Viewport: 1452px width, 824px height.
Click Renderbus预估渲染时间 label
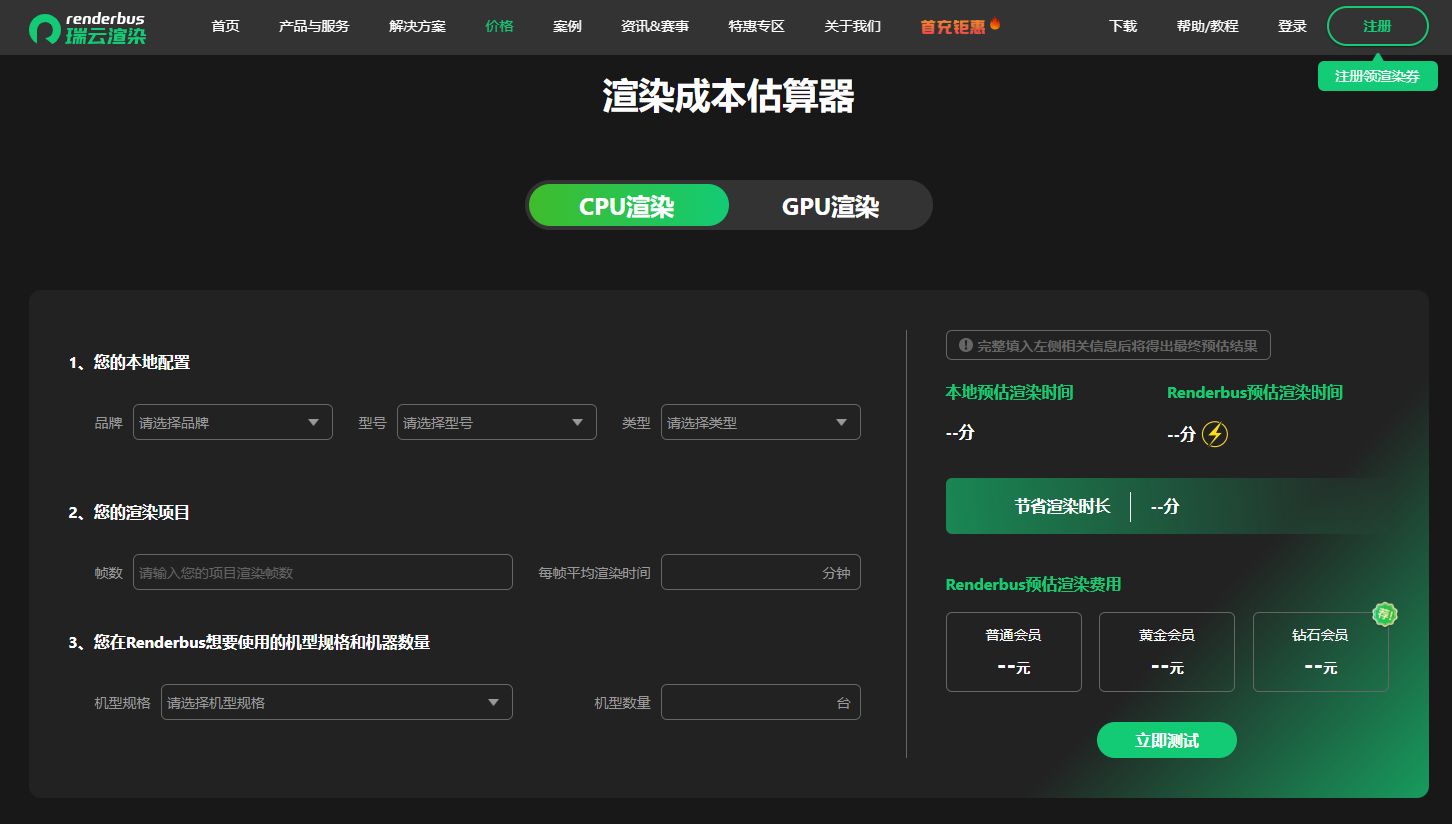[x=1255, y=392]
